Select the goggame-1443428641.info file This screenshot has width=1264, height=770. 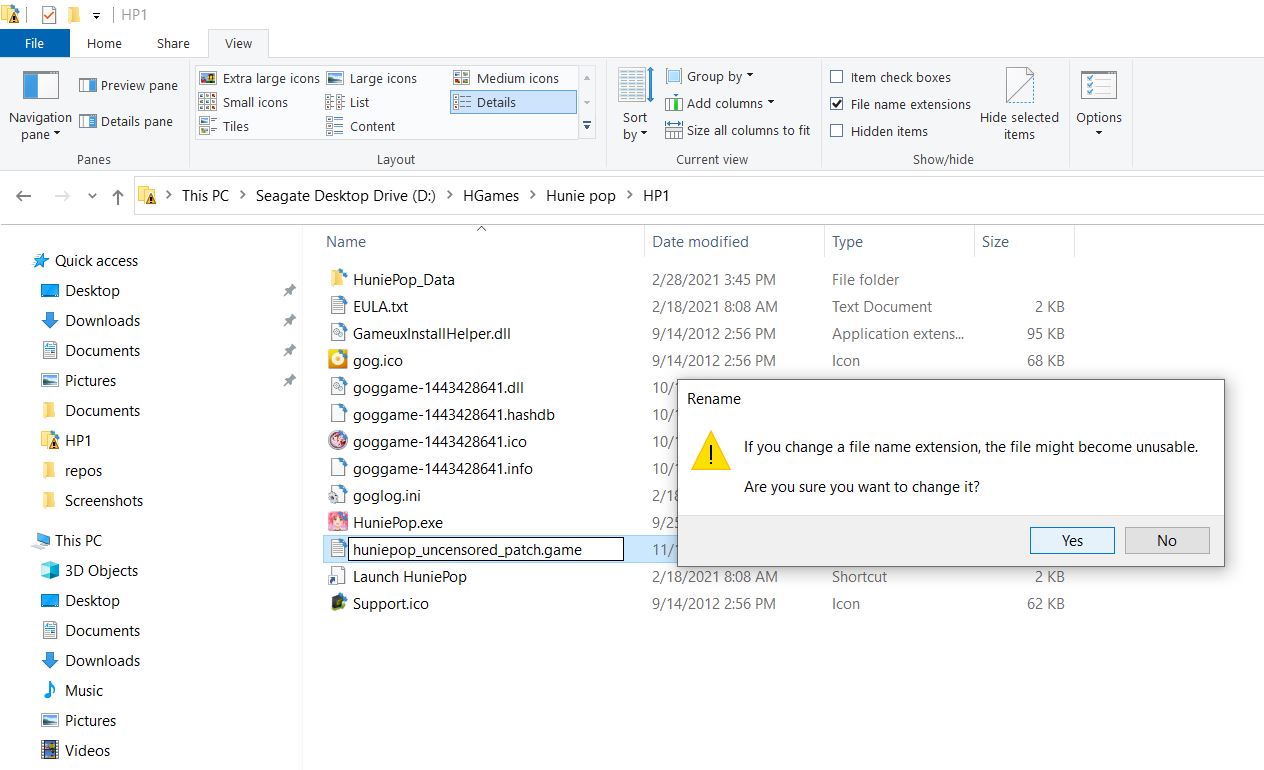[x=442, y=468]
